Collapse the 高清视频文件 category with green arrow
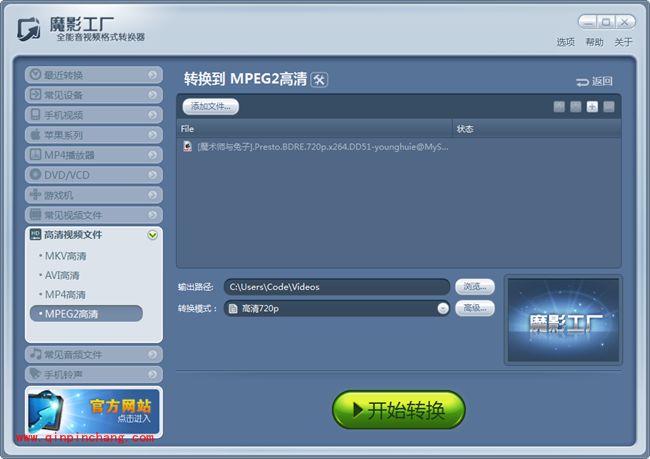The width and height of the screenshot is (650, 459). pyautogui.click(x=153, y=235)
